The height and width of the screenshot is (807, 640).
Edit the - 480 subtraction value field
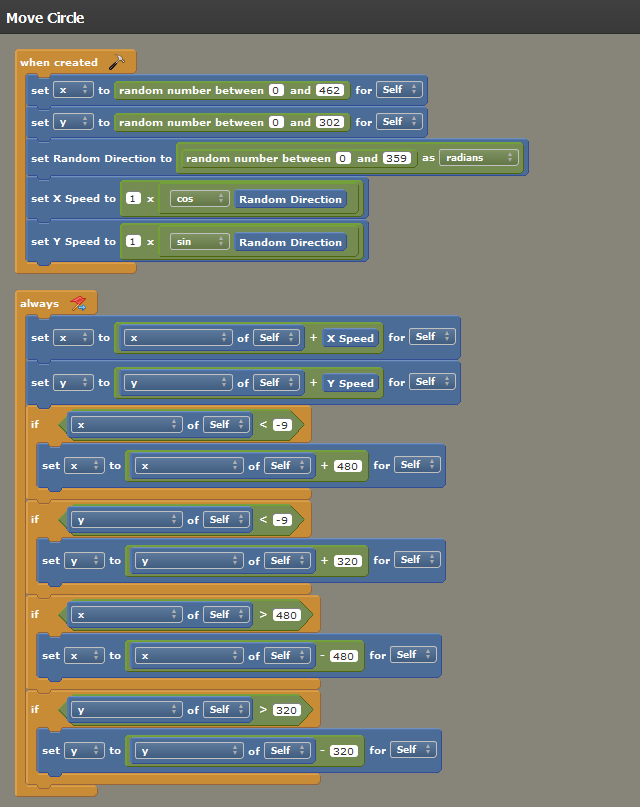pos(344,656)
